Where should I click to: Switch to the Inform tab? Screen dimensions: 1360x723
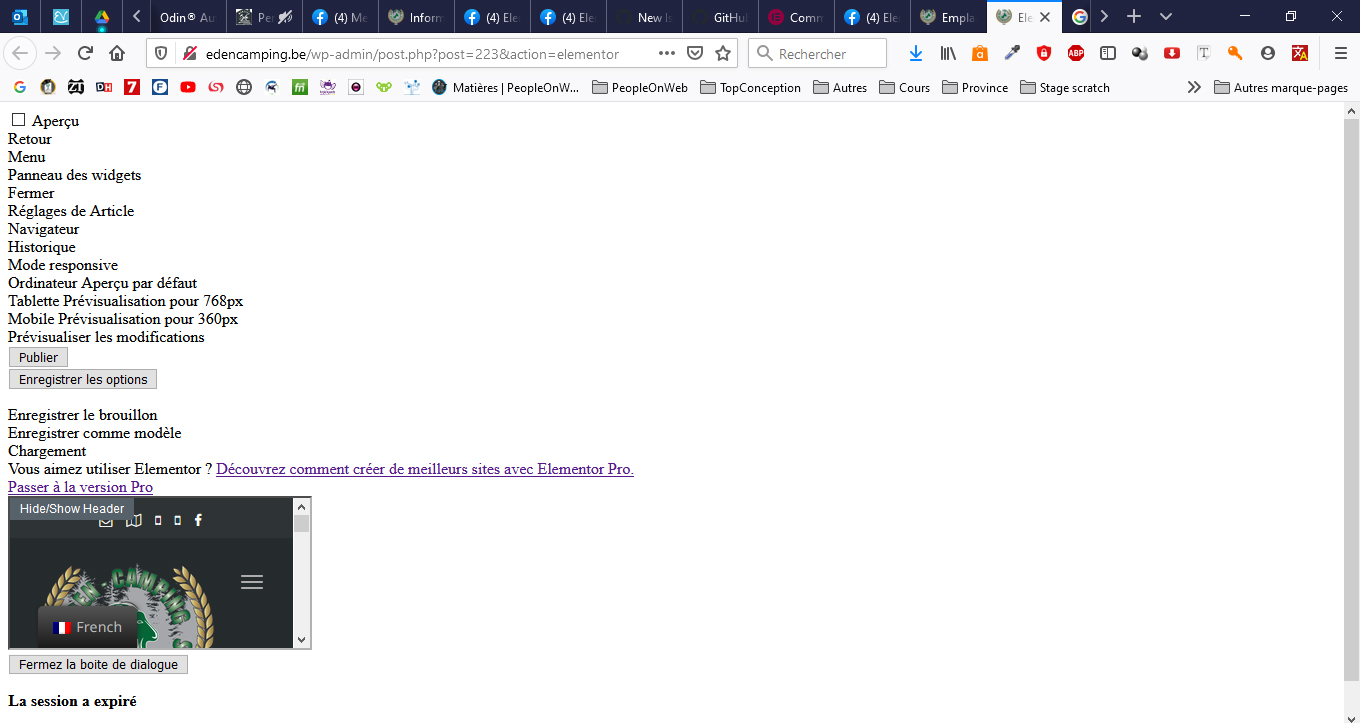tap(415, 17)
